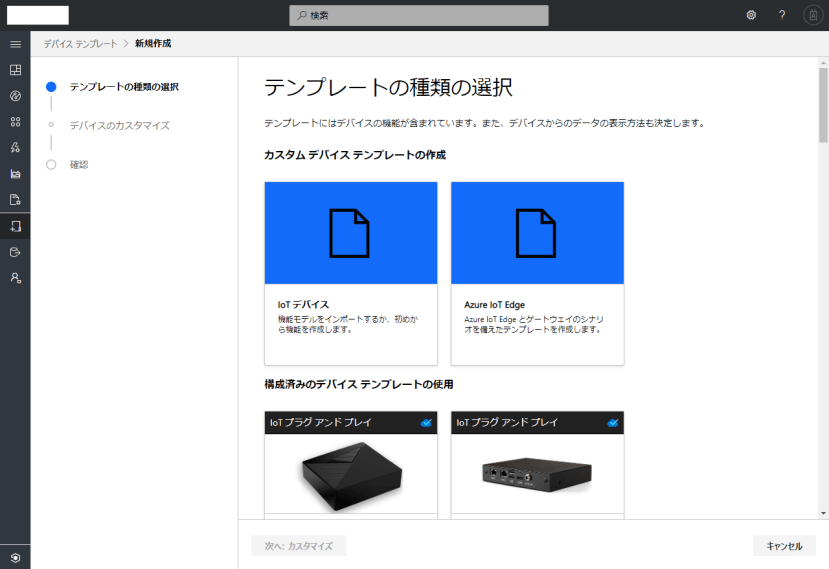Open the Analytics chart icon in sidebar
Viewport: 829px width, 569px height.
[x=15, y=173]
